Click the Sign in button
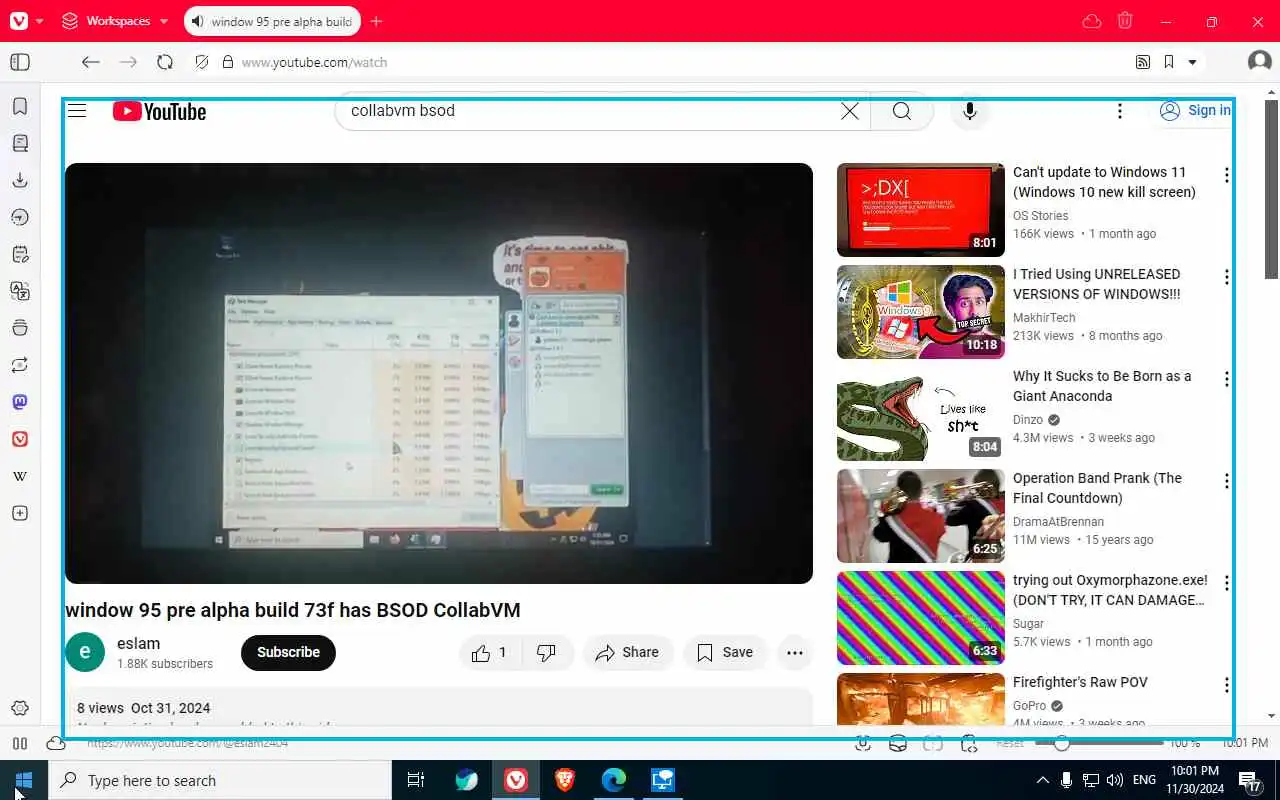 click(x=1195, y=111)
